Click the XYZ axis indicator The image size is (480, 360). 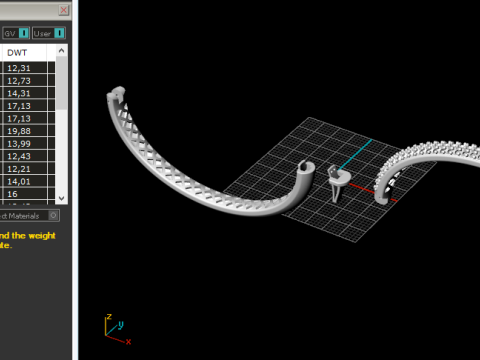pyautogui.click(x=118, y=329)
